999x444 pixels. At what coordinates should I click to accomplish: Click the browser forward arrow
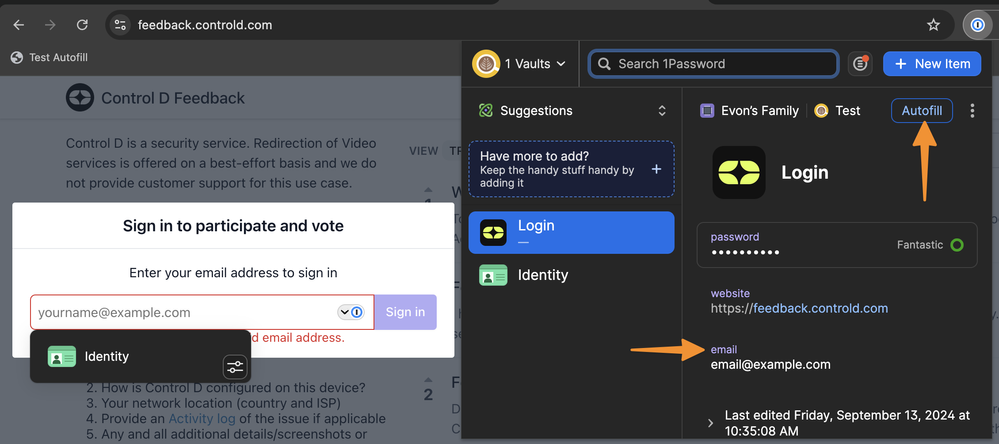coord(50,25)
